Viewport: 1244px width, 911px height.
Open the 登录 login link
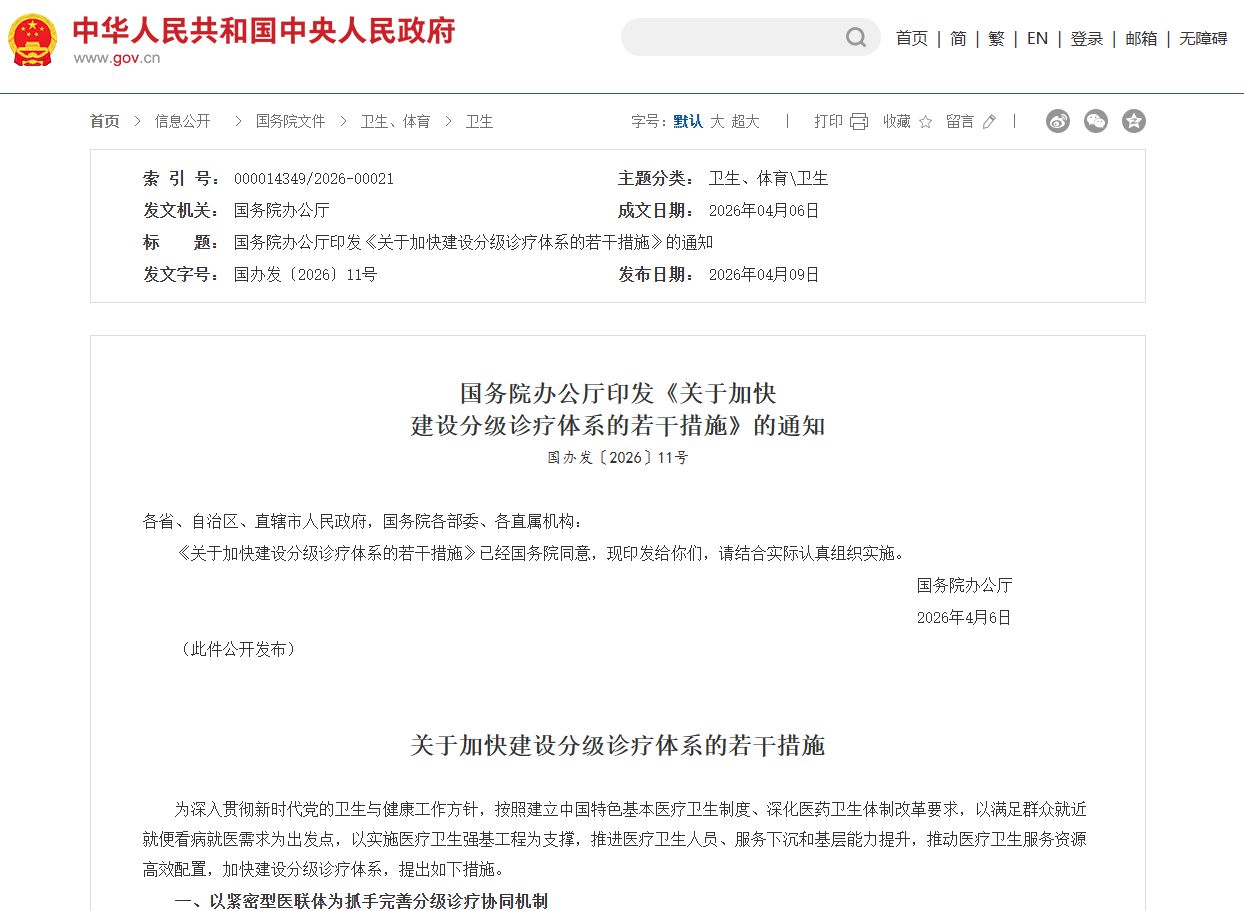tap(1086, 38)
